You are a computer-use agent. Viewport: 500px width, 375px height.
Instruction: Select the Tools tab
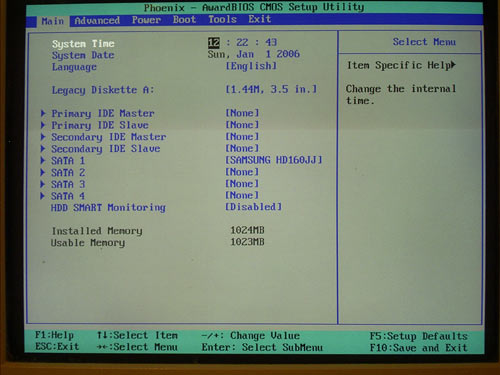coord(222,19)
